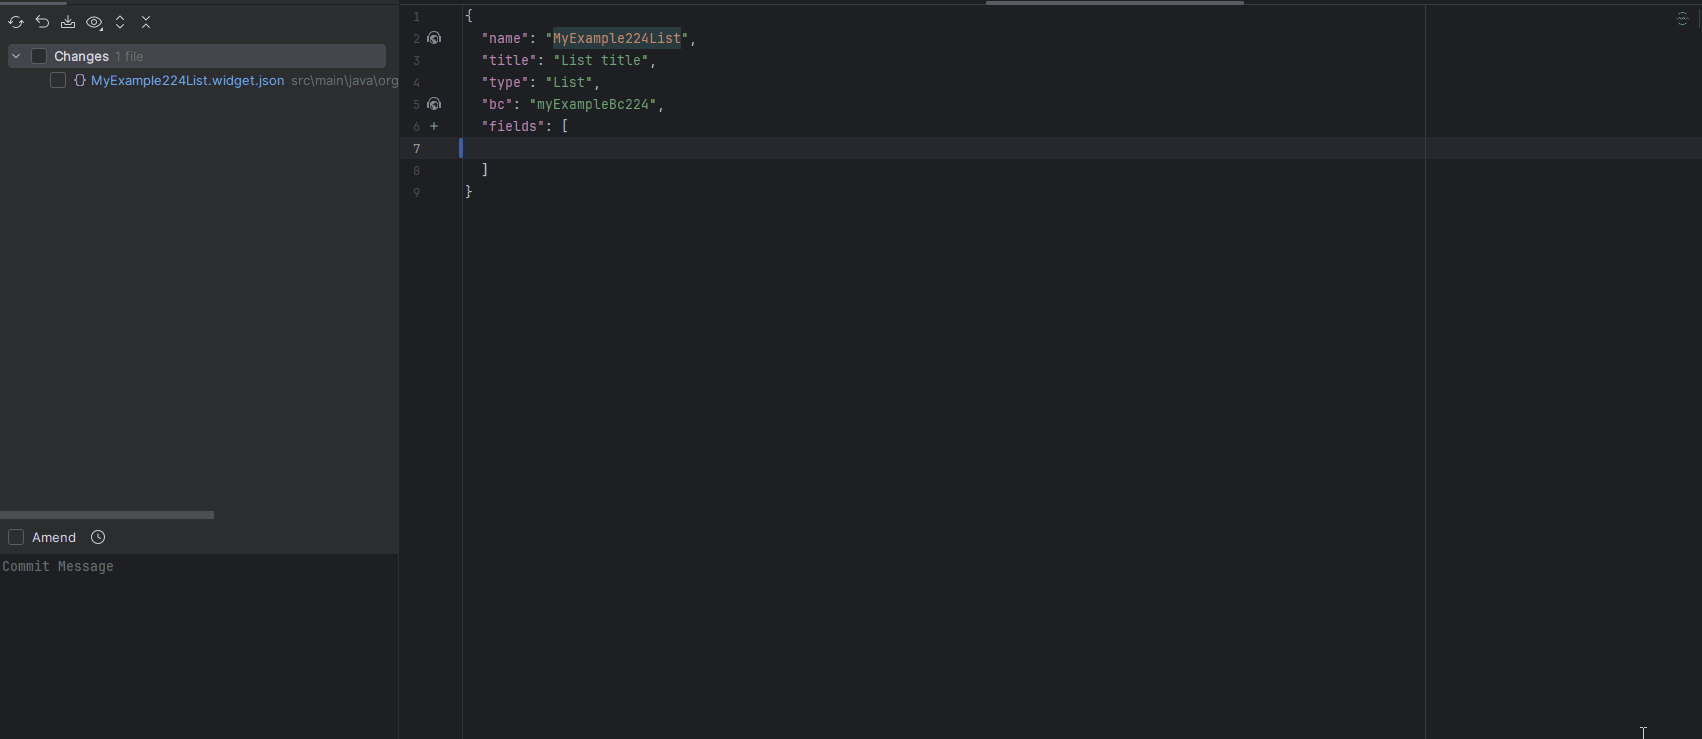Open the eye View Options dropdown
1702x739 pixels.
94,22
